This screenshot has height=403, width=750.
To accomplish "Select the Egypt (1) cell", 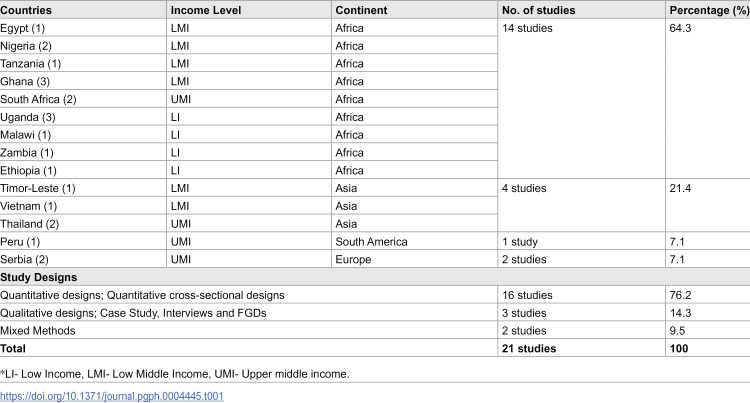I will (22, 28).
